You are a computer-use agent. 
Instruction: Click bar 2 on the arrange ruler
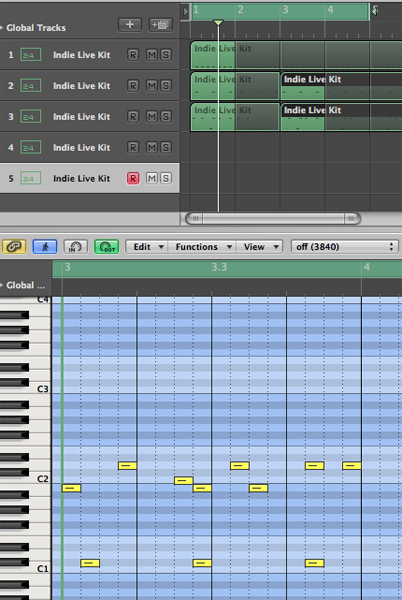(x=240, y=10)
